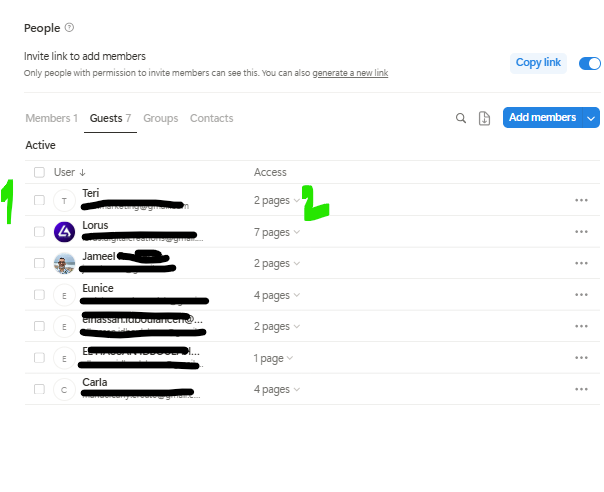The image size is (604, 492).
Task: Check the select-all users checkbox
Action: (39, 172)
